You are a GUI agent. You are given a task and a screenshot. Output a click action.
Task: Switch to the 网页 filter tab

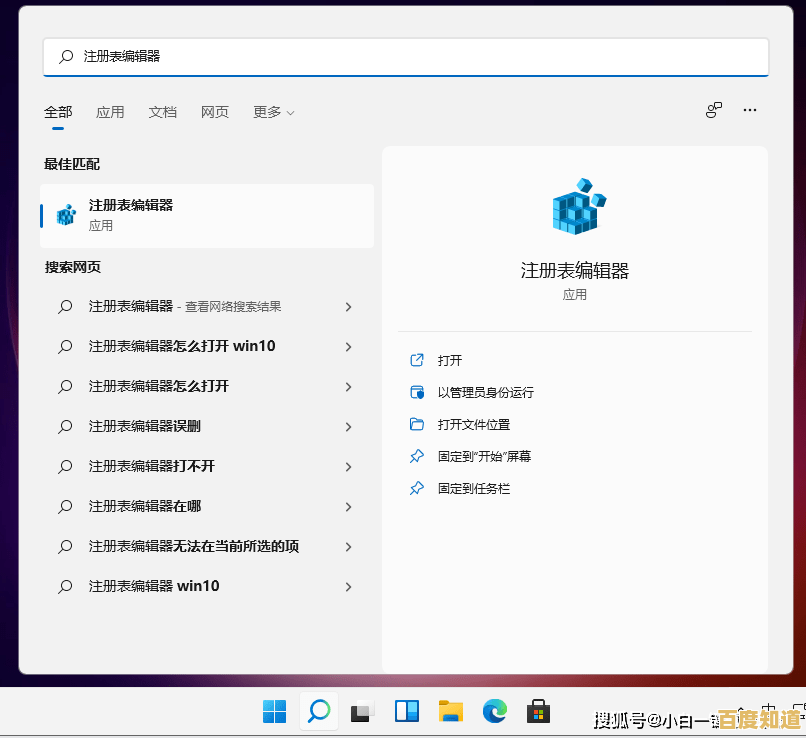coord(215,112)
